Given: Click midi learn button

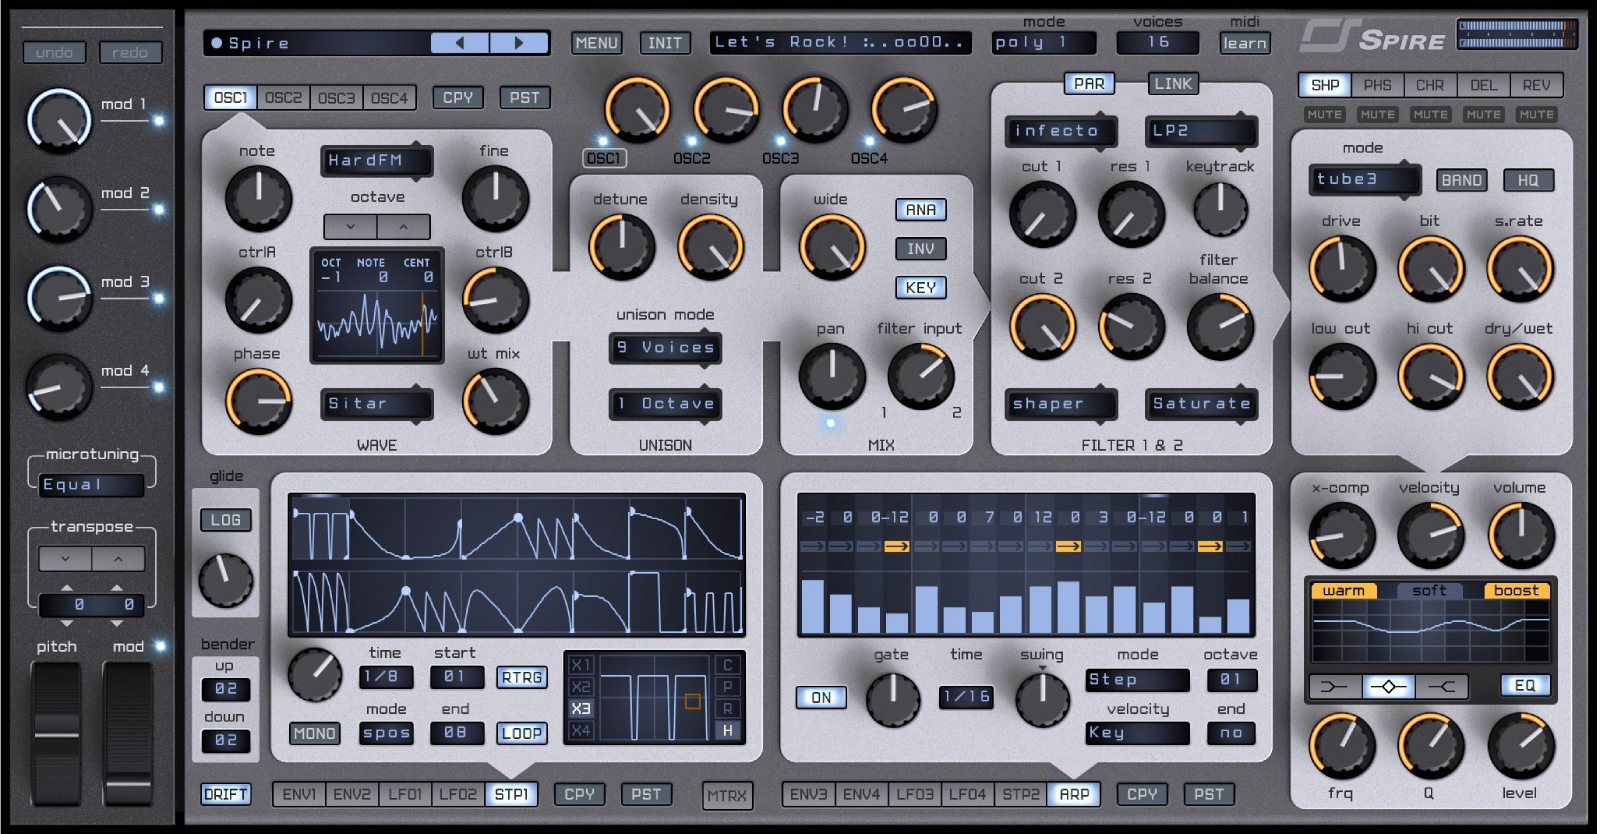Looking at the screenshot, I should [x=1245, y=43].
